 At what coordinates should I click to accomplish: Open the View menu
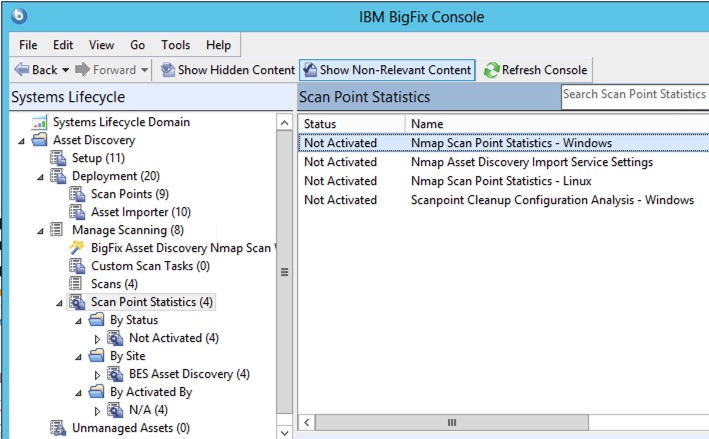point(101,45)
